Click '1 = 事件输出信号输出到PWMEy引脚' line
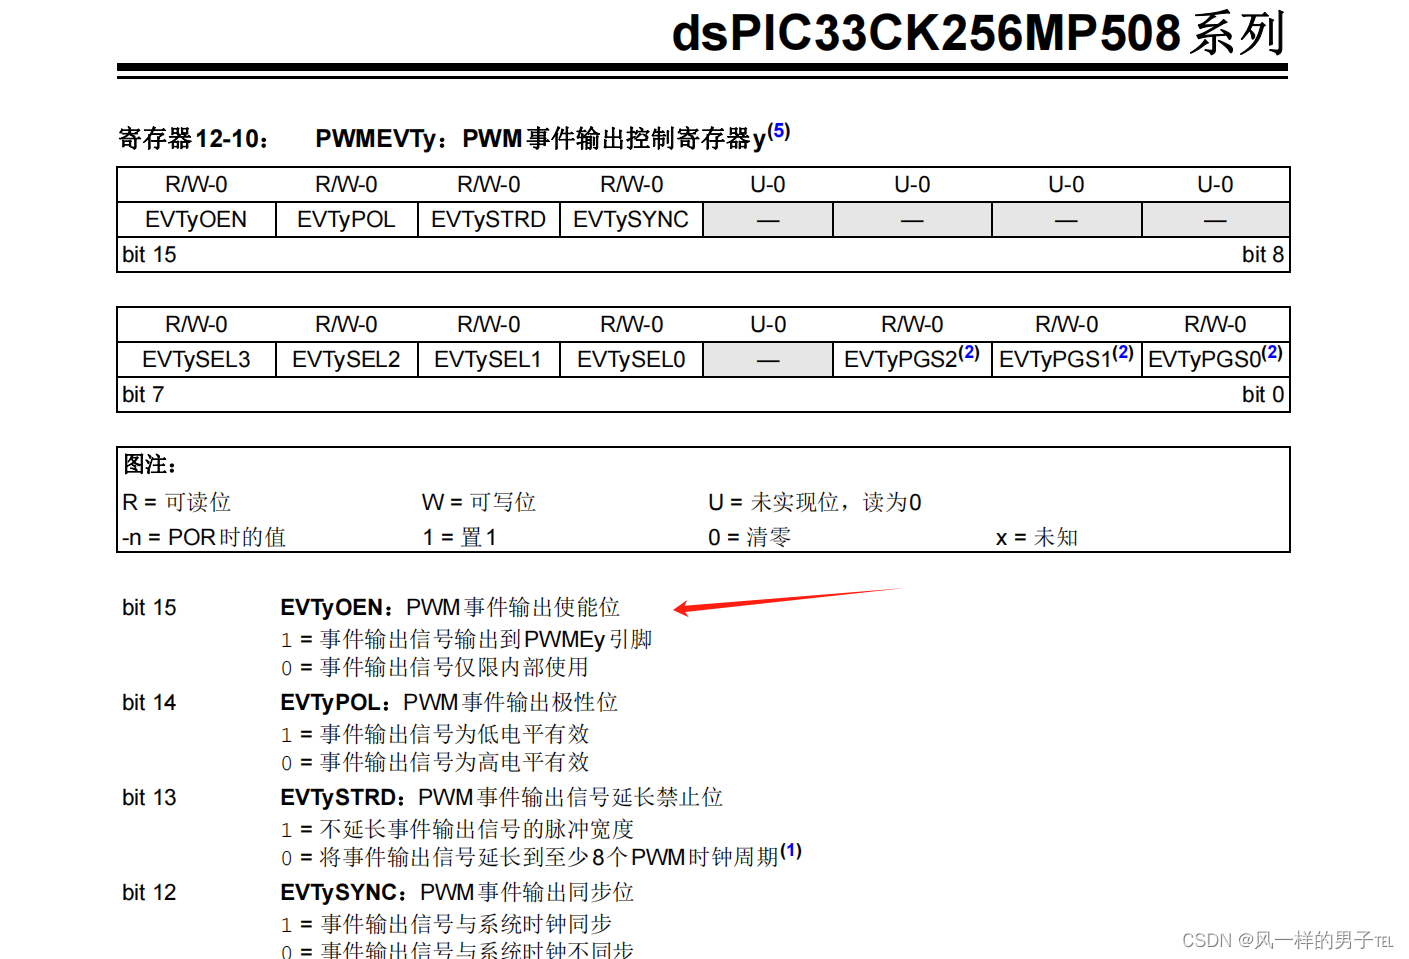The width and height of the screenshot is (1409, 959). pyautogui.click(x=467, y=639)
